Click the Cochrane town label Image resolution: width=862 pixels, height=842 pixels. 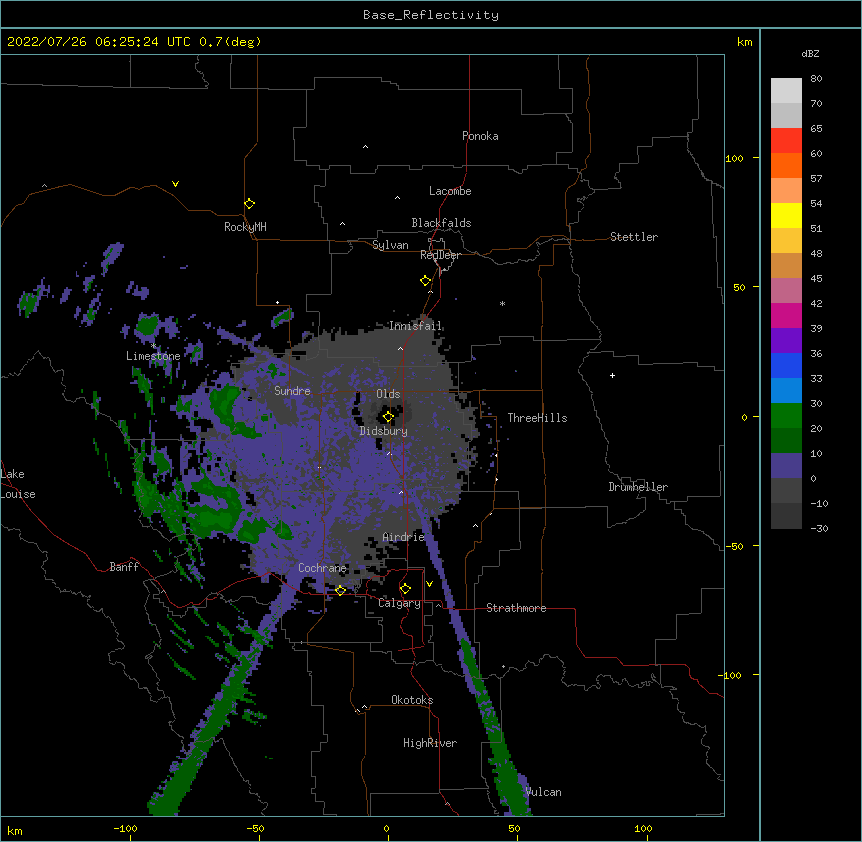[323, 568]
